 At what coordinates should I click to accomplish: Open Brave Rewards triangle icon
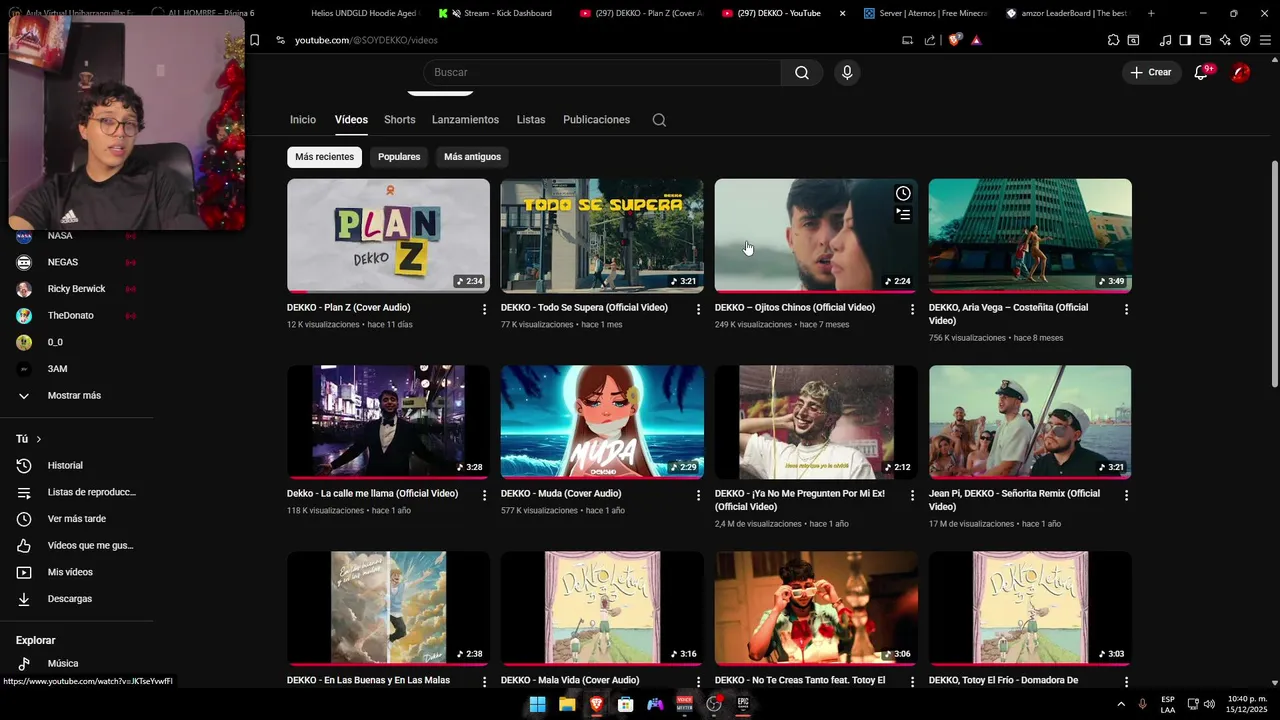point(976,40)
